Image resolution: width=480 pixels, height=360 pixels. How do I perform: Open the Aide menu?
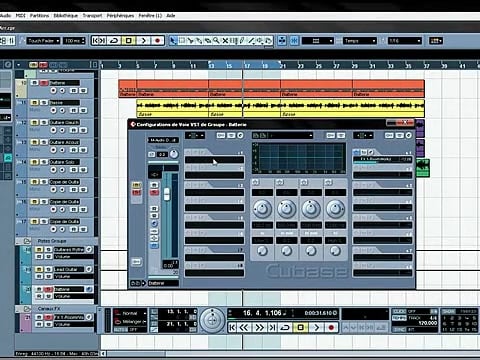click(x=171, y=16)
